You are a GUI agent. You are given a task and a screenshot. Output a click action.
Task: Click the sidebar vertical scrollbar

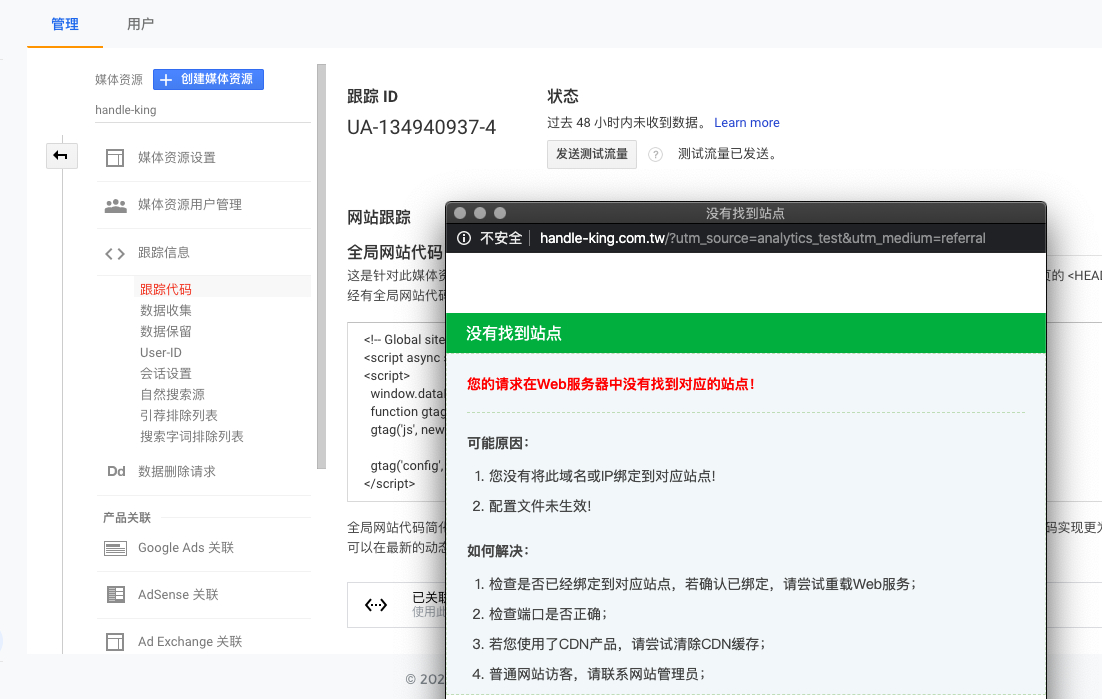coord(321,265)
